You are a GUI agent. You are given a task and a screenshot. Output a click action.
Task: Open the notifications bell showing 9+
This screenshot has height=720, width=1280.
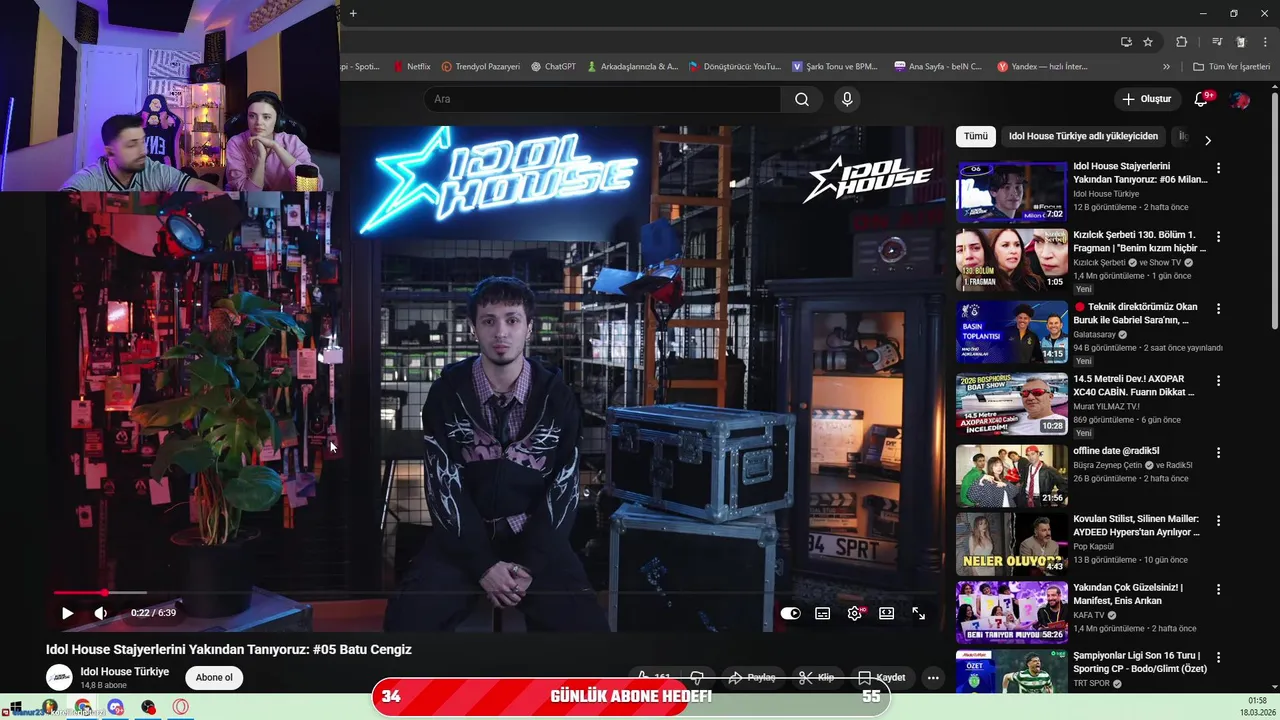(1202, 99)
